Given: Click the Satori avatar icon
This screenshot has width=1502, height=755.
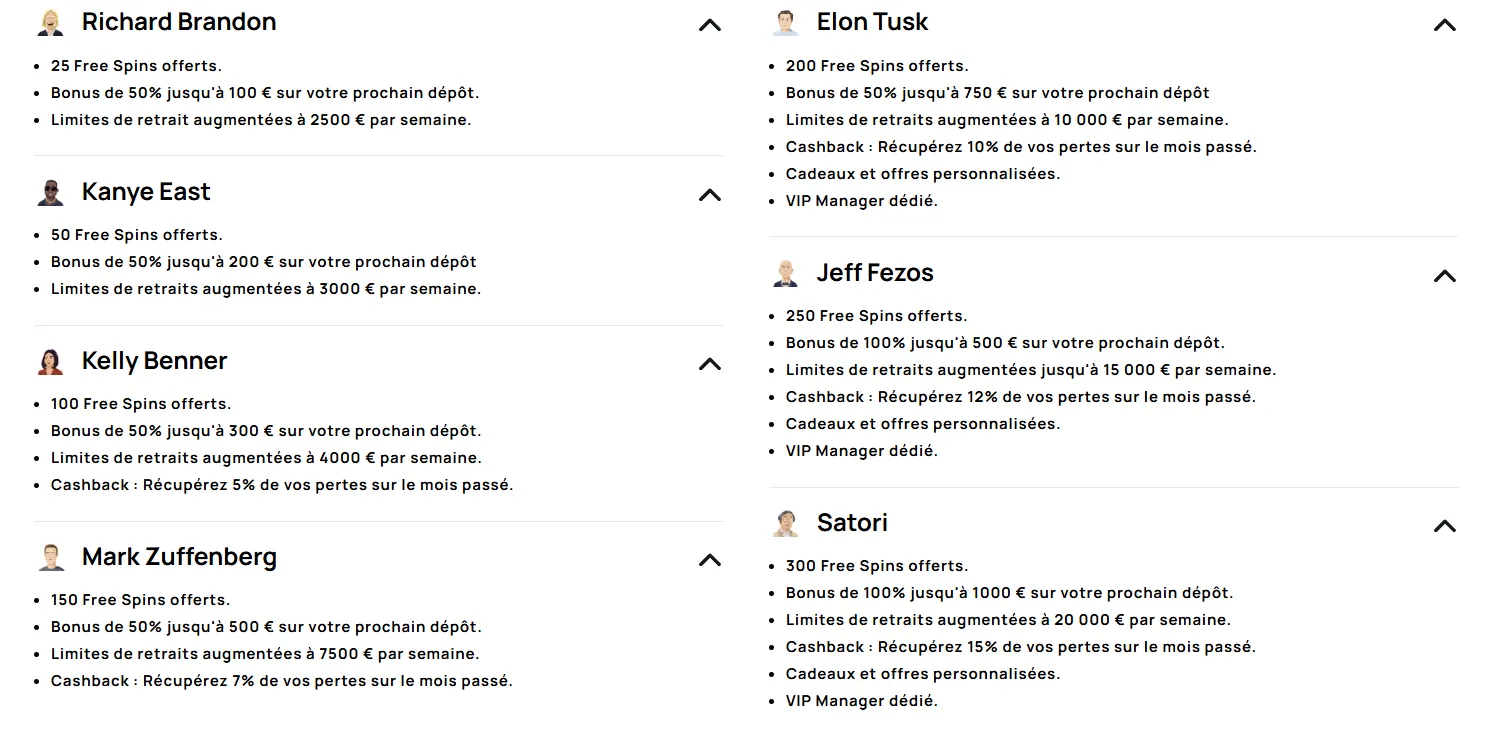Looking at the screenshot, I should 786,524.
